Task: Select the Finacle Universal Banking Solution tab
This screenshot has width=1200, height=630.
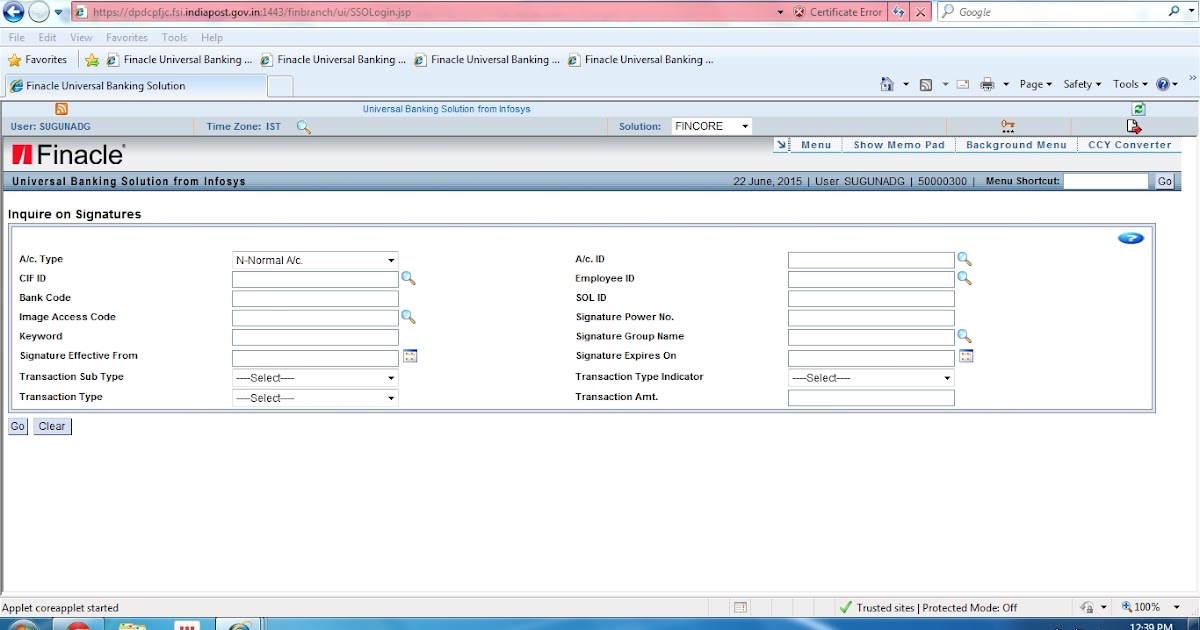Action: point(135,86)
